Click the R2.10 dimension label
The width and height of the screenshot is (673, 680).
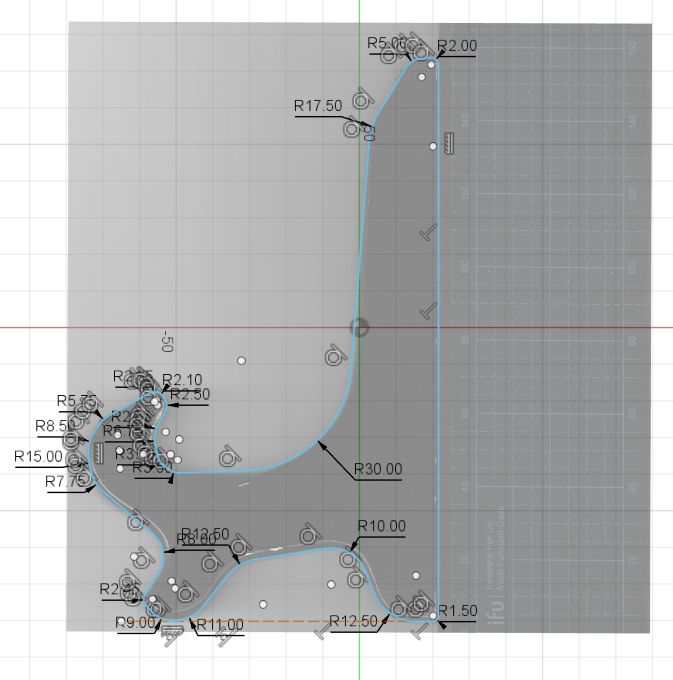pyautogui.click(x=182, y=379)
